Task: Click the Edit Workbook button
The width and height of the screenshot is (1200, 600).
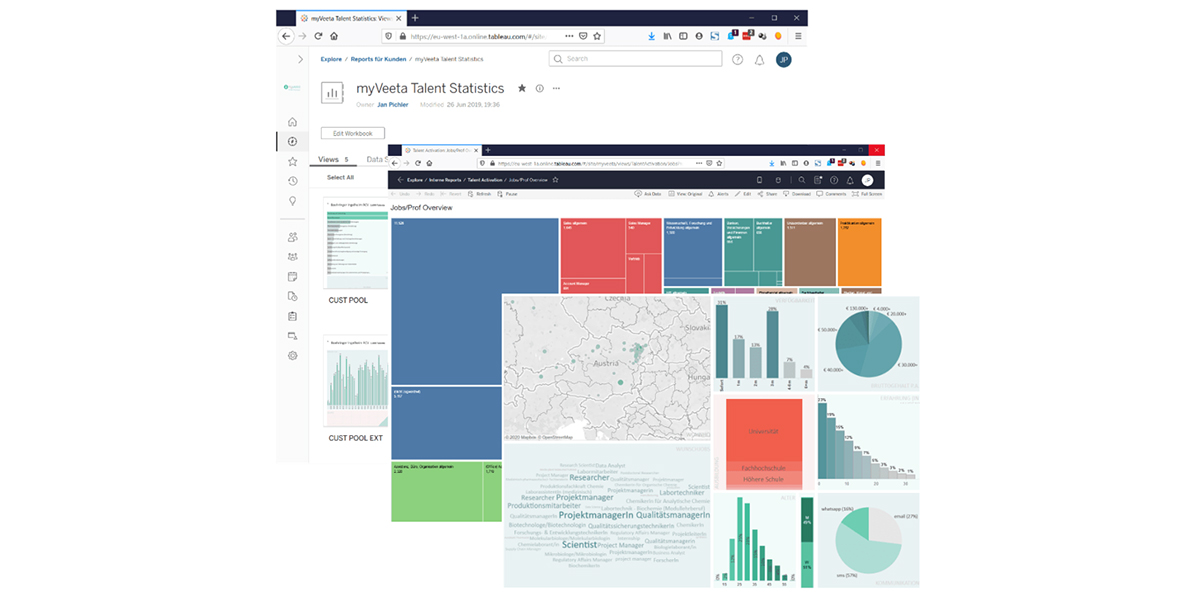Action: tap(352, 133)
